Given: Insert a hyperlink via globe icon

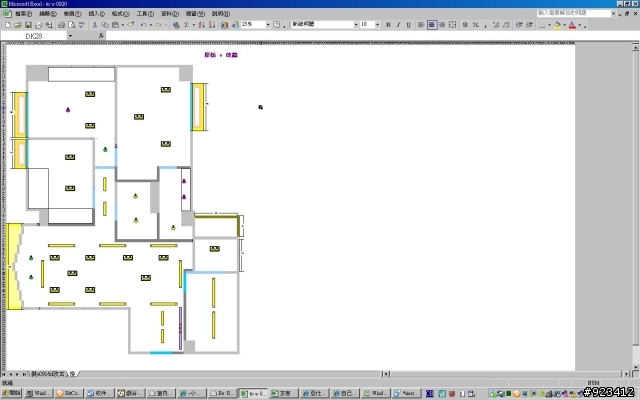Looking at the screenshot, I should tap(176, 25).
